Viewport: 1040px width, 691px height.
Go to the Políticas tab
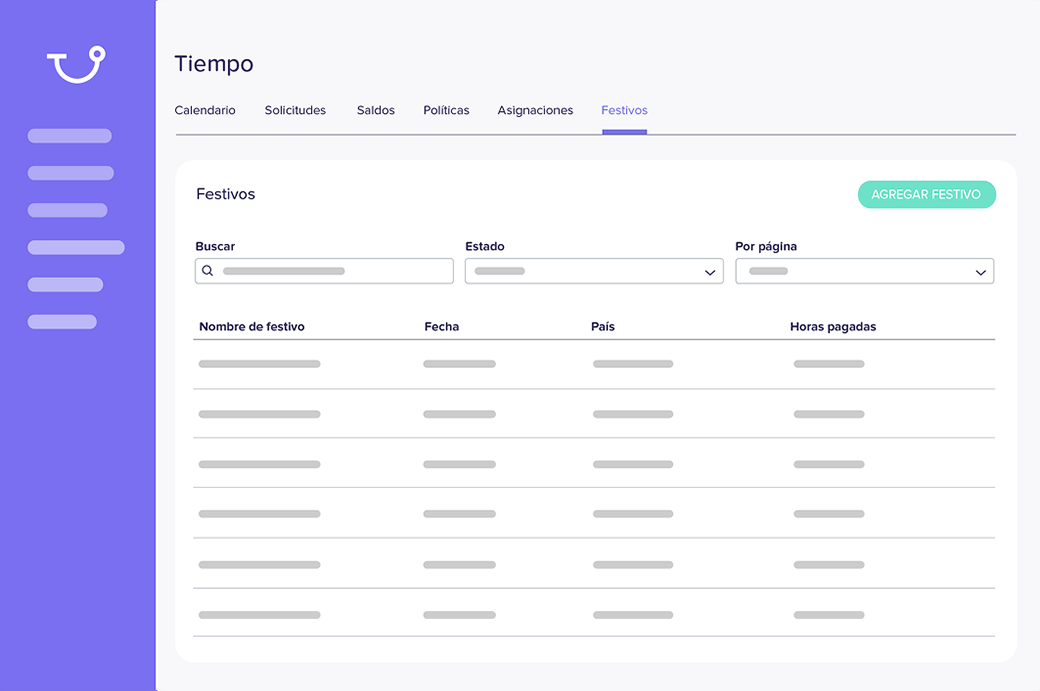[x=446, y=110]
